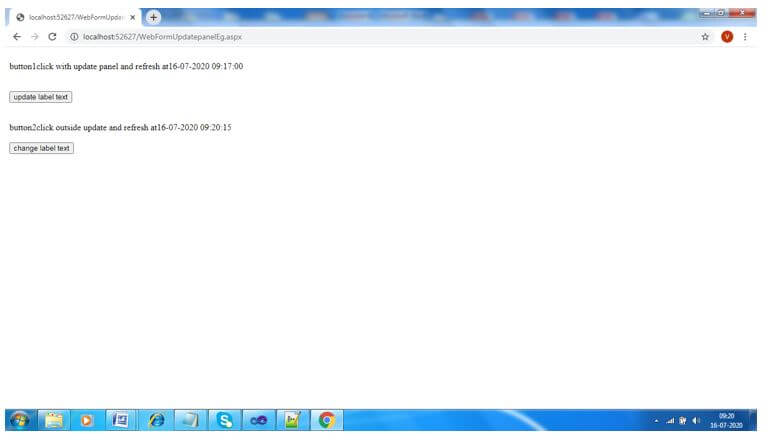Image resolution: width=768 pixels, height=440 pixels.
Task: Open the Visual Studio taskbar icon
Action: pyautogui.click(x=259, y=420)
